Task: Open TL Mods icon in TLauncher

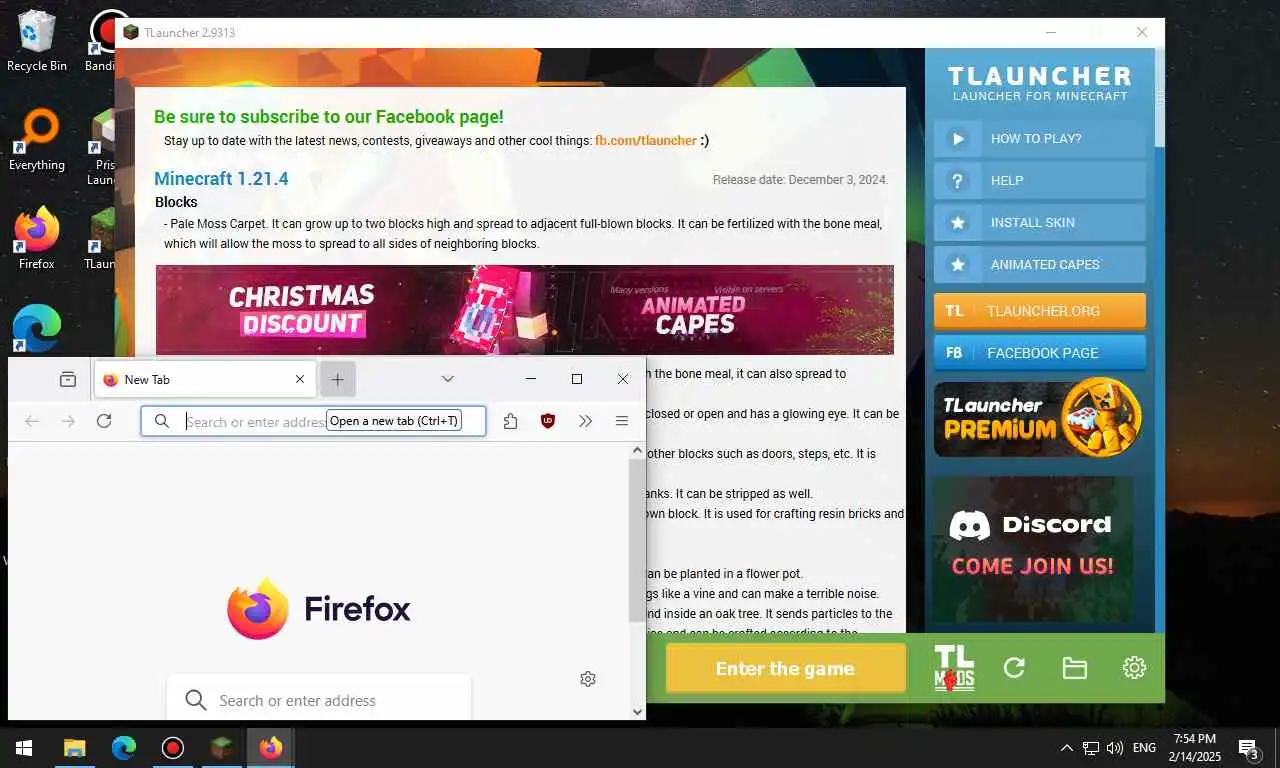Action: coord(954,668)
